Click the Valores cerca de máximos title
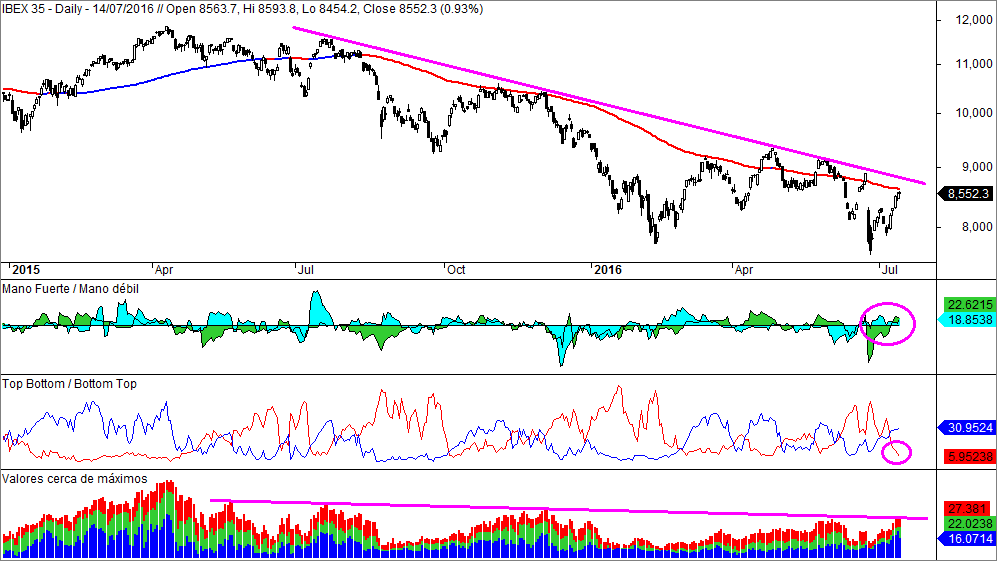Screen dimensions: 997x561 74,478
